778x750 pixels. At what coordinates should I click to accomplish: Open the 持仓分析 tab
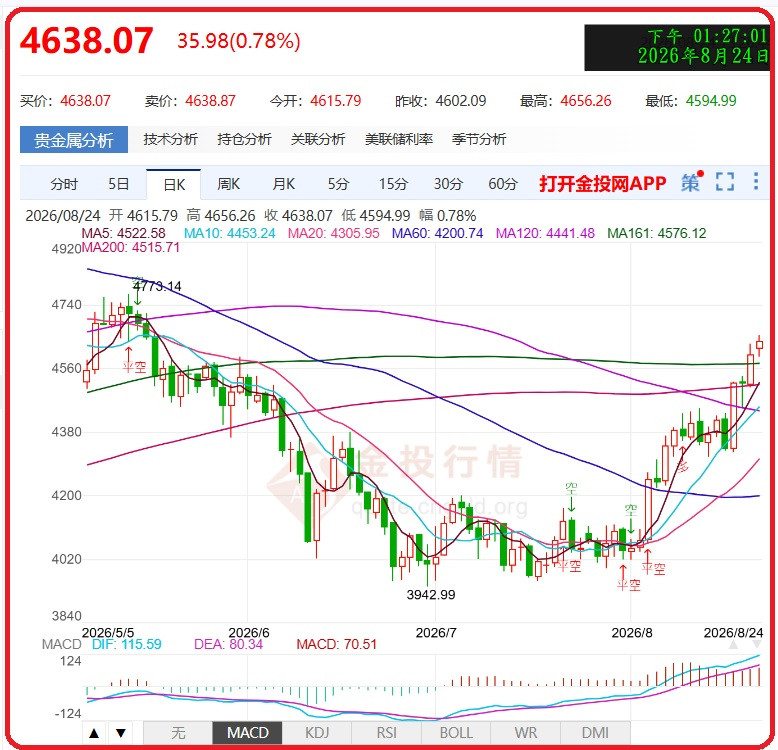tap(244, 139)
